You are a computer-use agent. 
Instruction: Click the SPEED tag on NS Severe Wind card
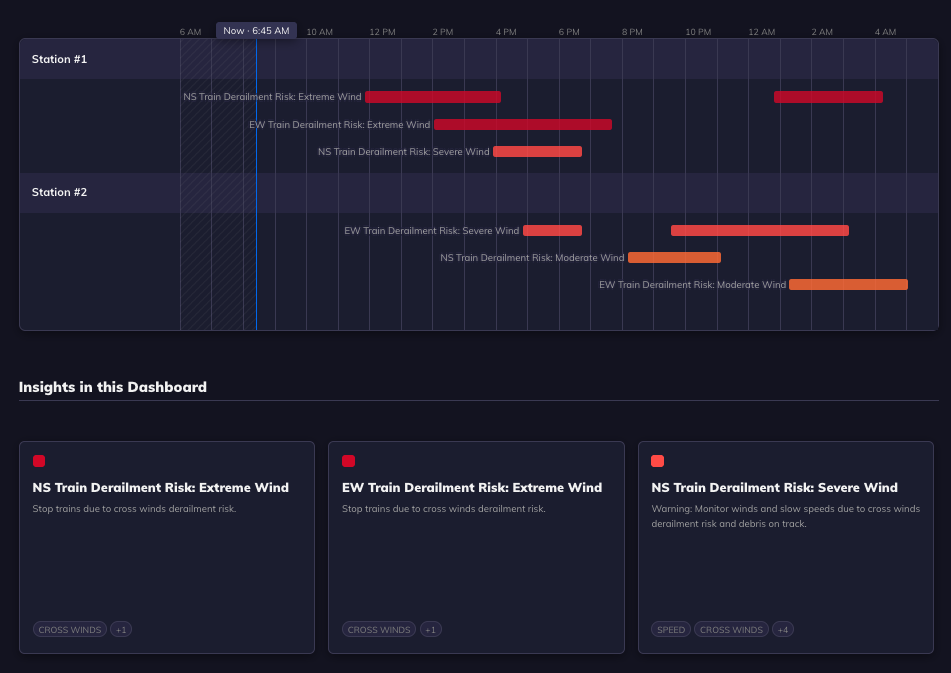tap(671, 629)
